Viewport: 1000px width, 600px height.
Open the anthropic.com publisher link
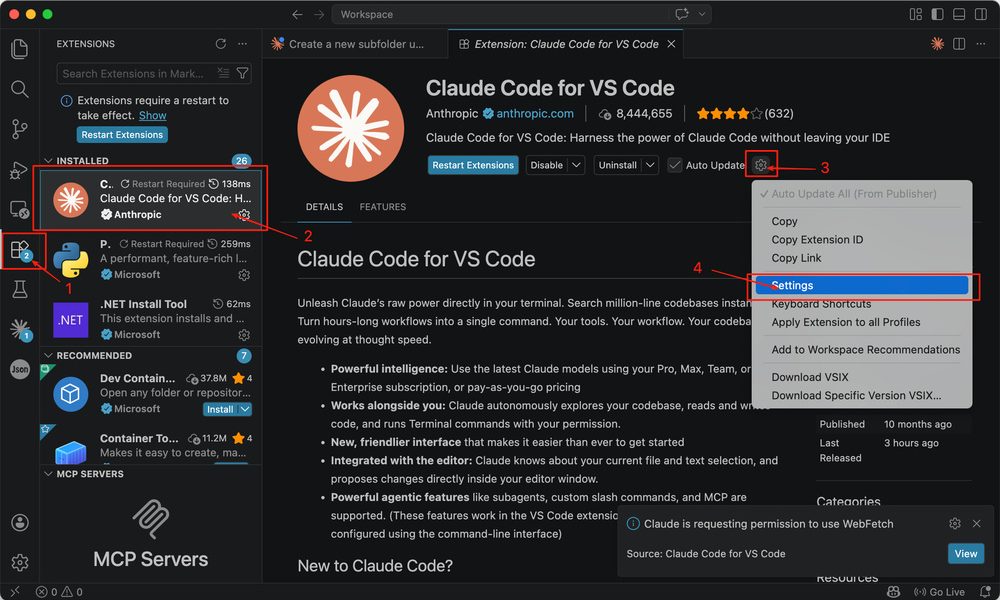pyautogui.click(x=535, y=114)
